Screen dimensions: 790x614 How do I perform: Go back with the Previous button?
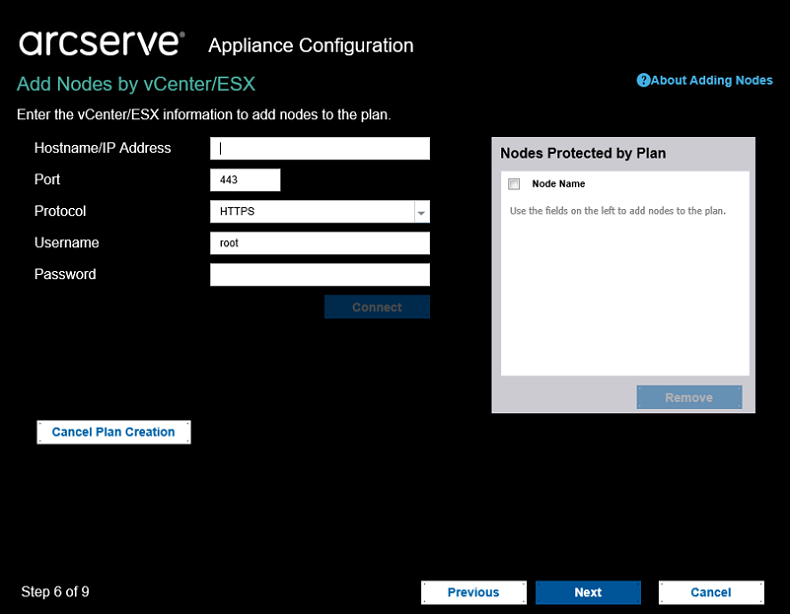point(474,592)
